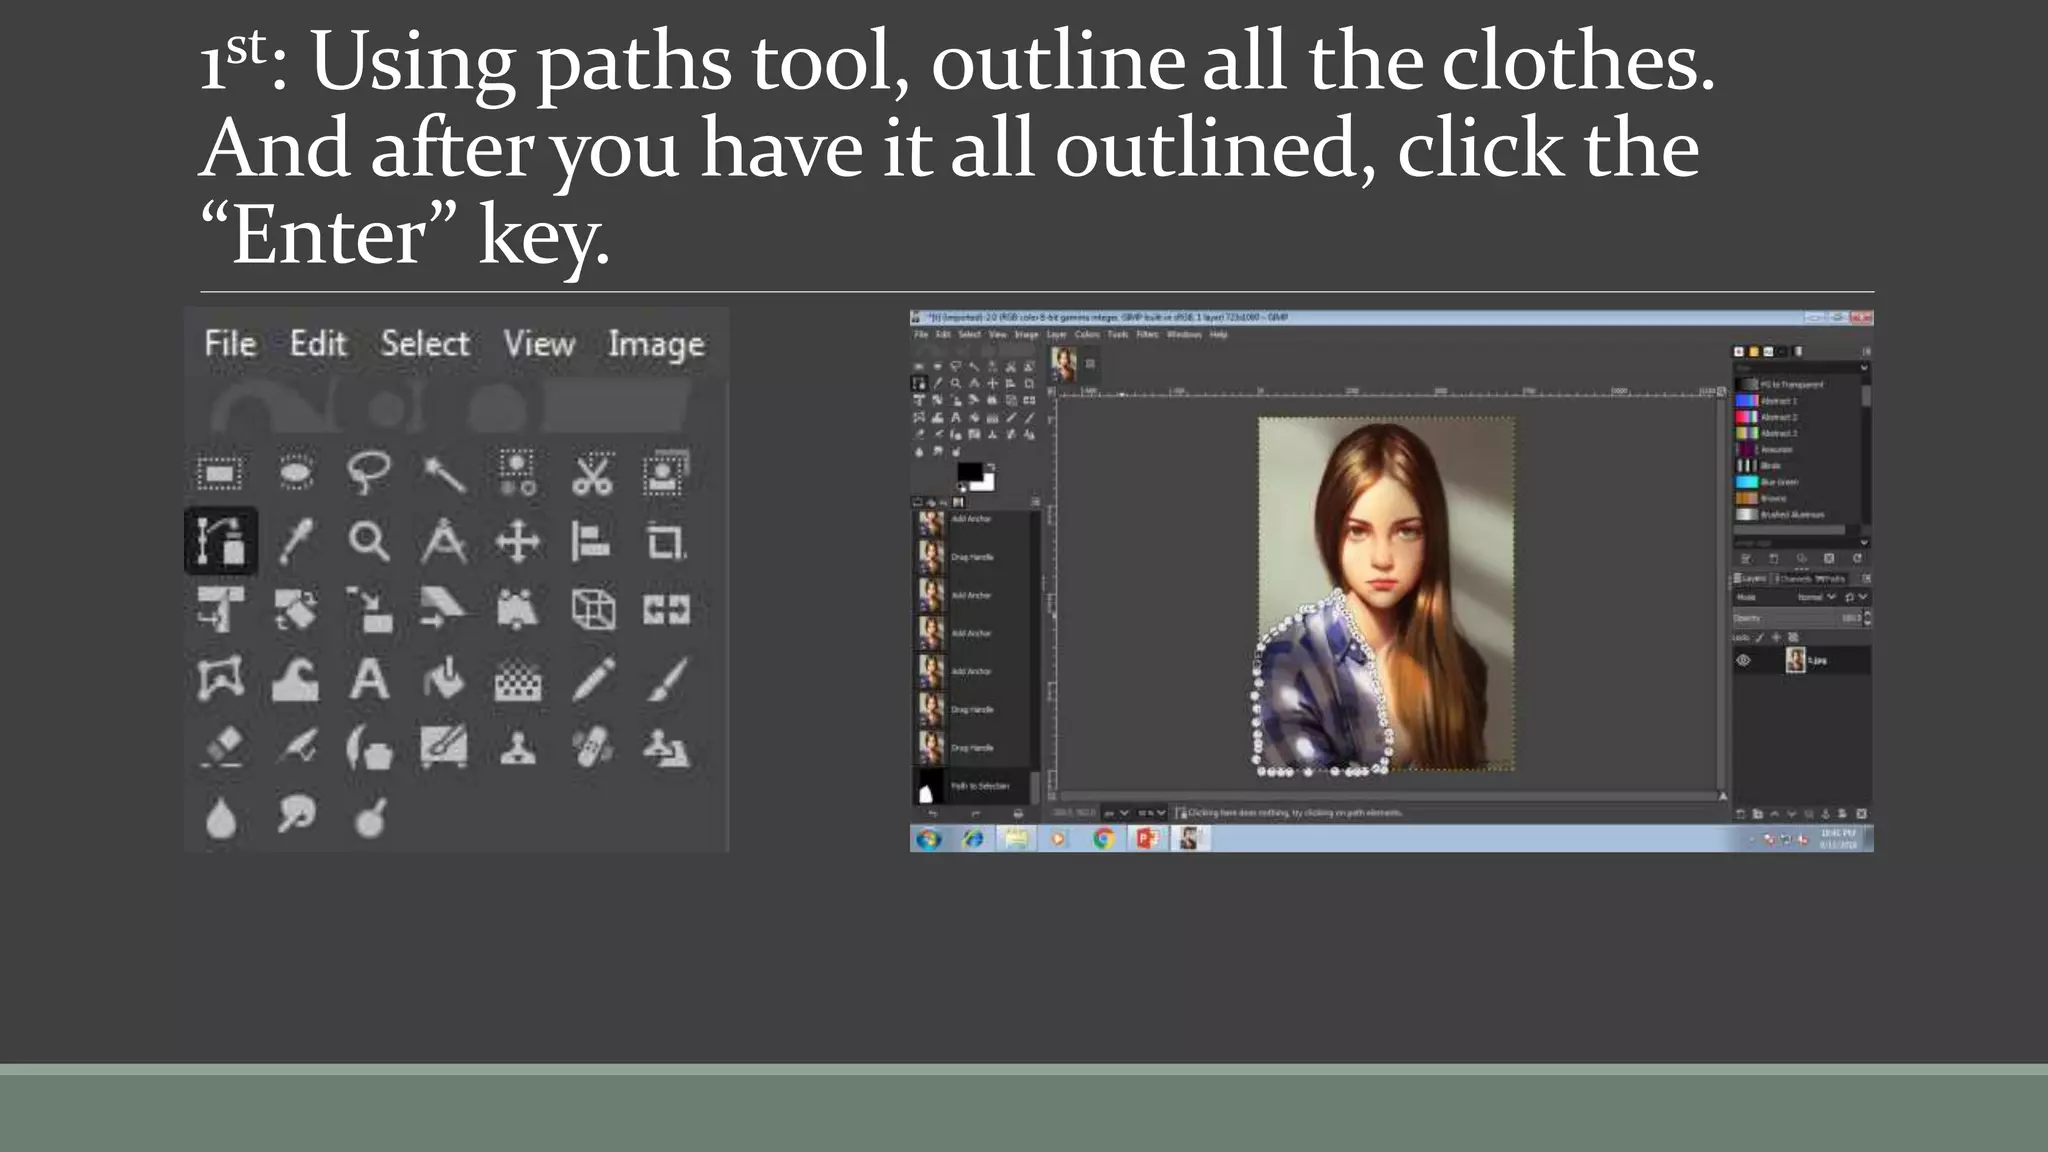2048x1152 pixels.
Task: Expand the tags dropdown below the gradient list
Action: point(1864,543)
